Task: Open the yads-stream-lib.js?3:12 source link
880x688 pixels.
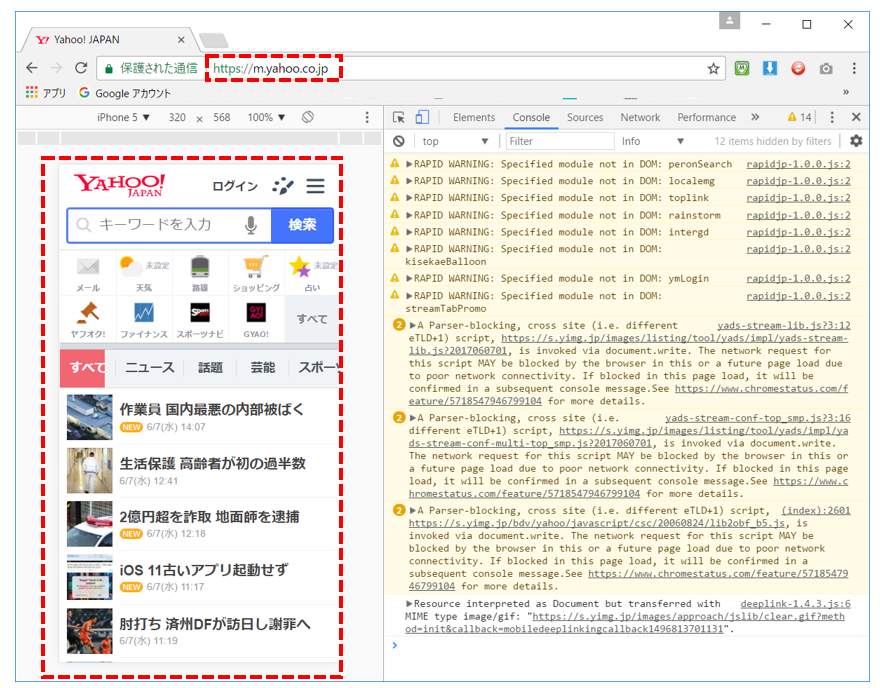Action: tap(783, 325)
